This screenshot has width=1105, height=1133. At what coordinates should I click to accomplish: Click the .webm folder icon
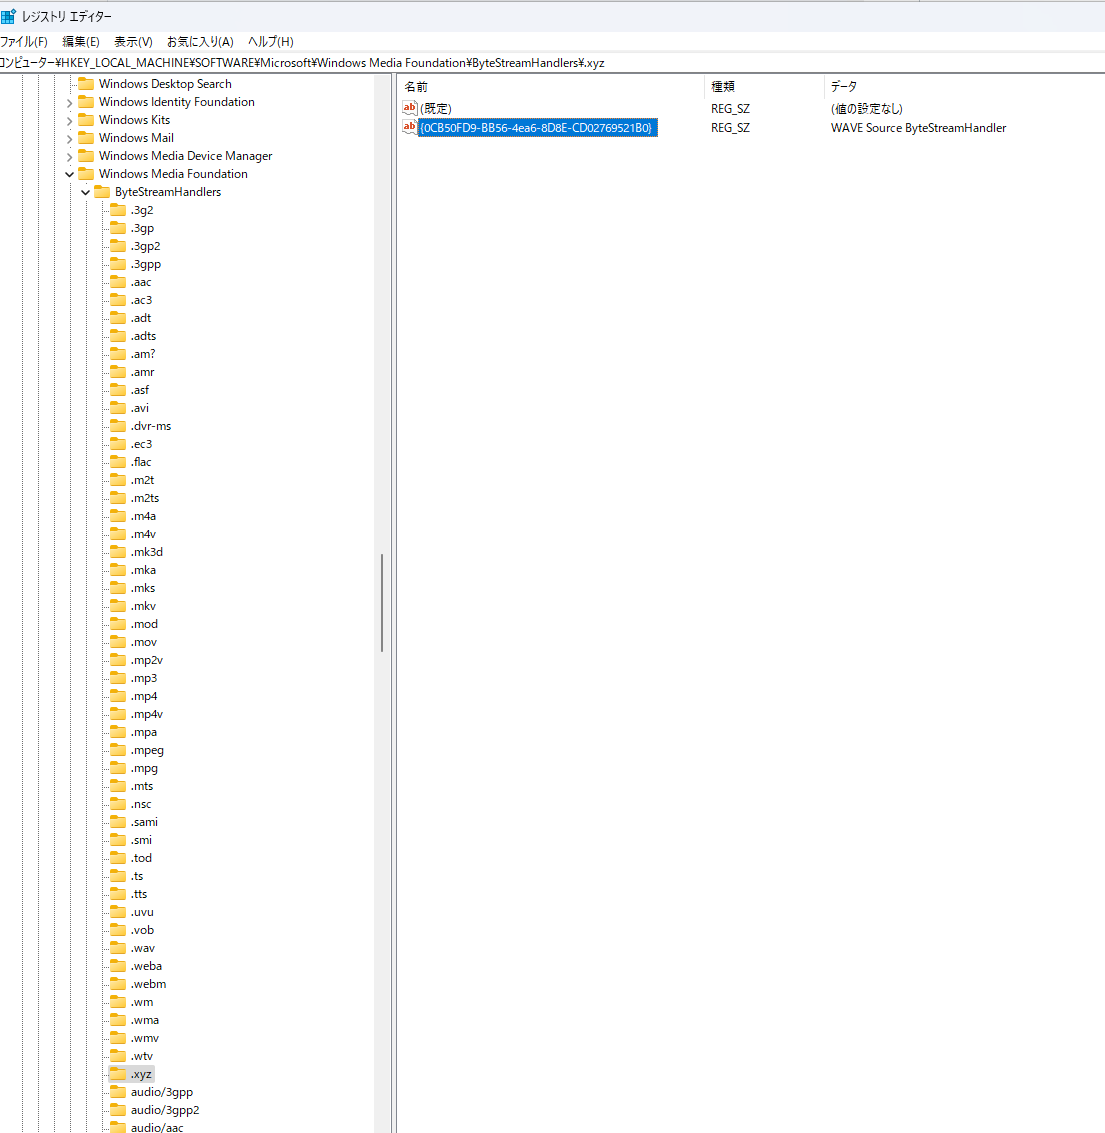coord(118,984)
